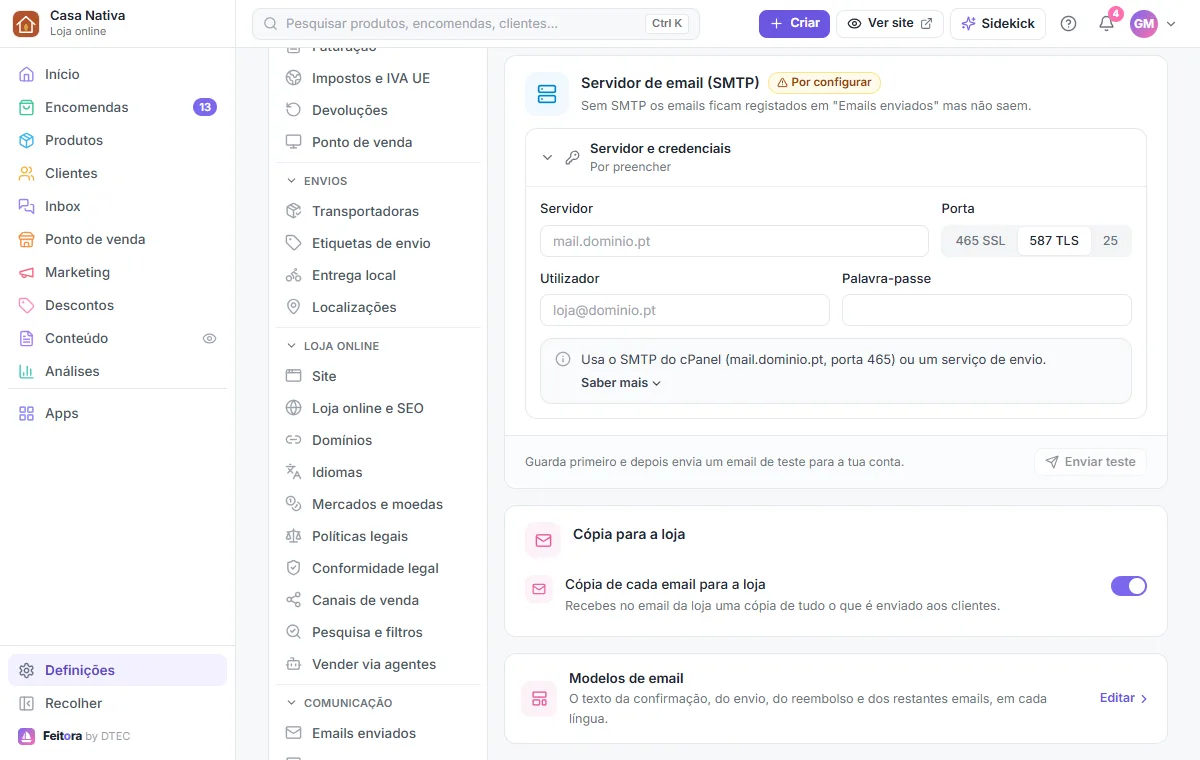Viewport: 1200px width, 760px height.
Task: Open the Inbox section
Action: click(117, 206)
